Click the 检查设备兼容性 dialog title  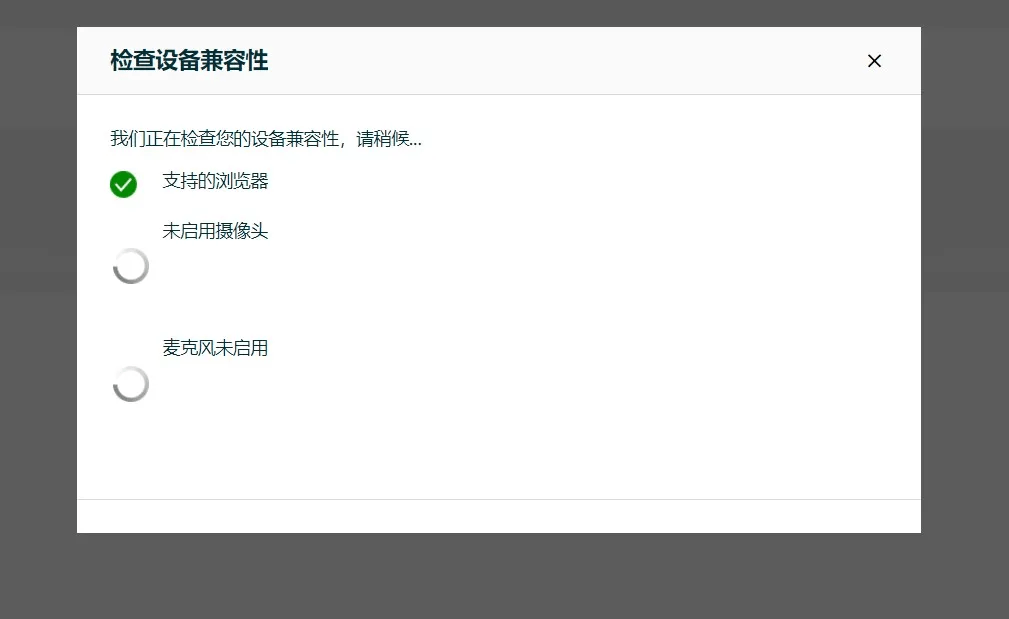pyautogui.click(x=189, y=61)
